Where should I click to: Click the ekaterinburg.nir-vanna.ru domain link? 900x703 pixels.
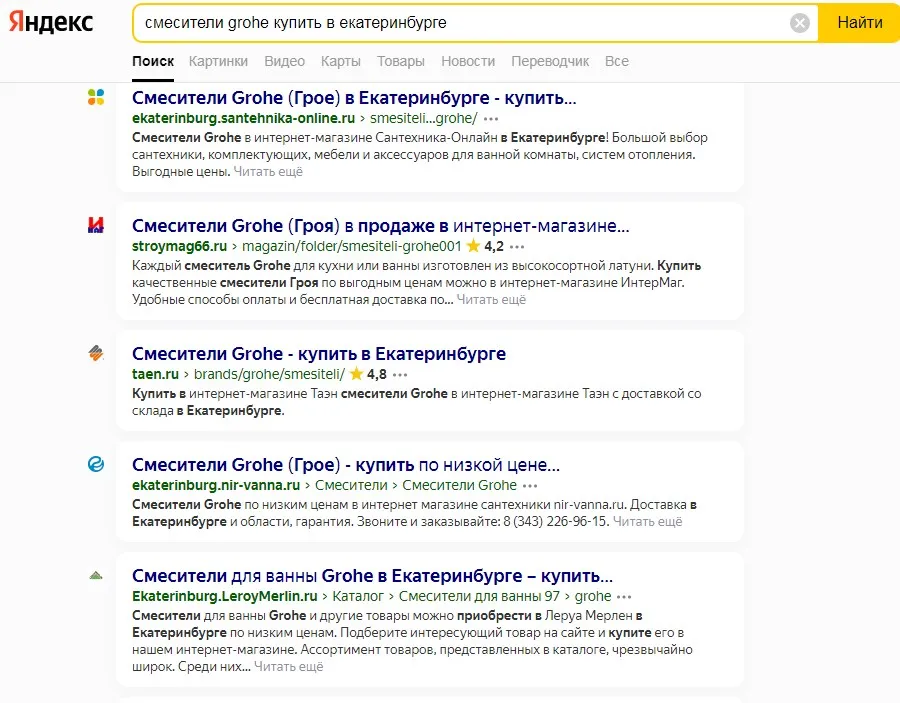coord(216,485)
